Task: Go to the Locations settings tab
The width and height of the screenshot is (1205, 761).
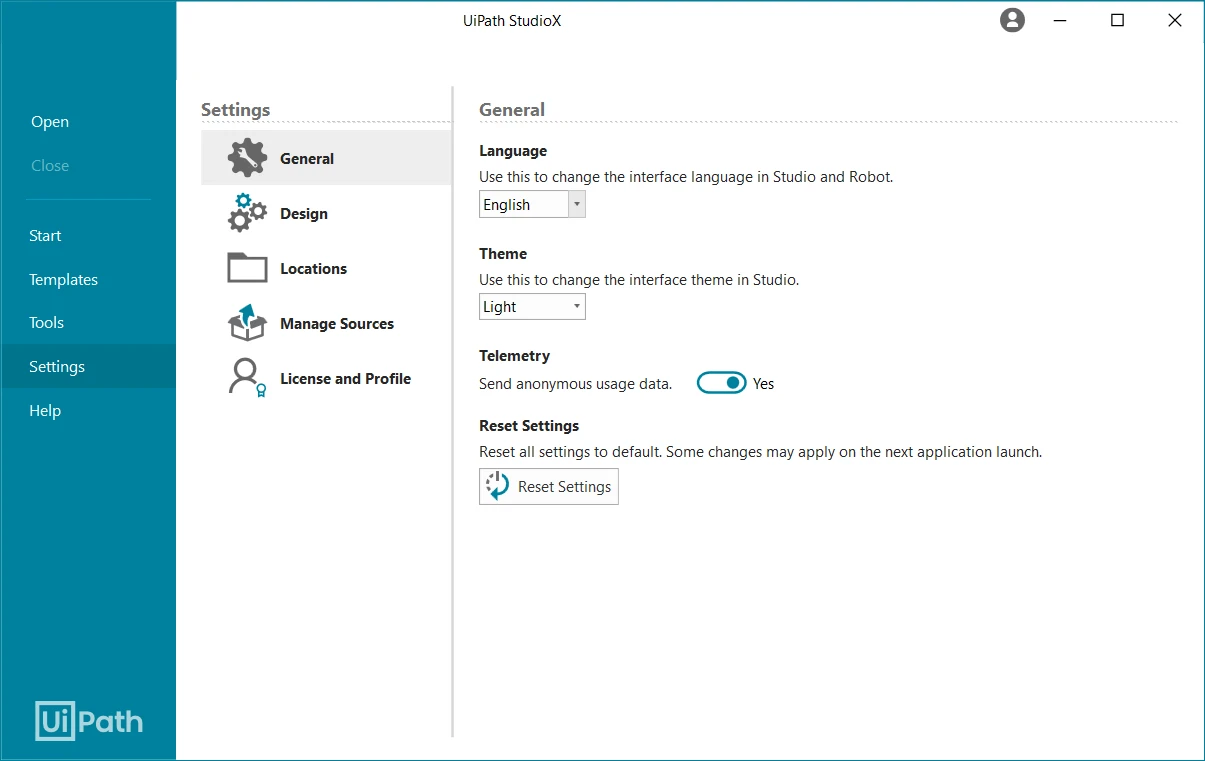Action: (x=313, y=269)
